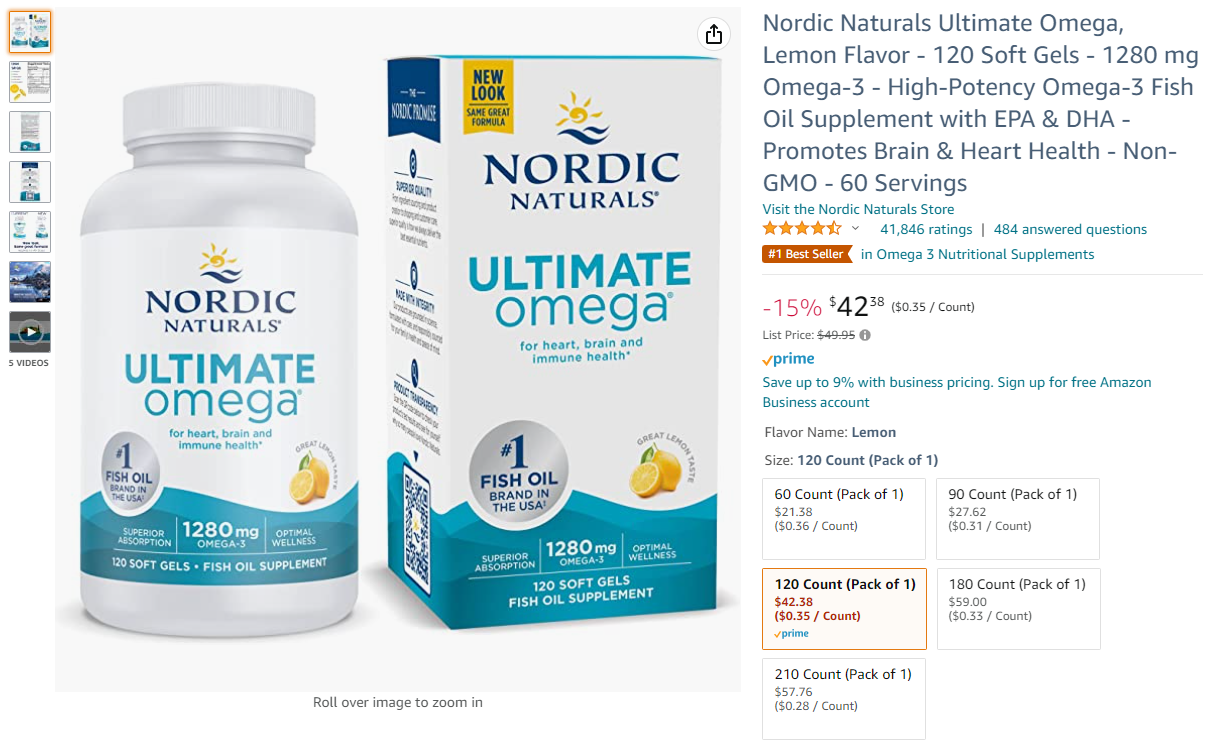Viewport: 1227px width, 747px height.
Task: Click the List Price info icon
Action: [865, 335]
